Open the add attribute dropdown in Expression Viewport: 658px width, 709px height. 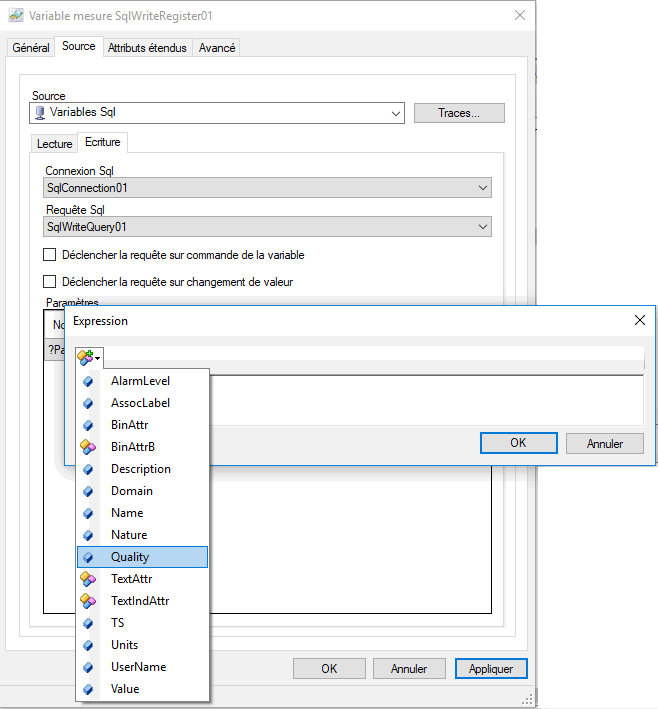pos(87,357)
